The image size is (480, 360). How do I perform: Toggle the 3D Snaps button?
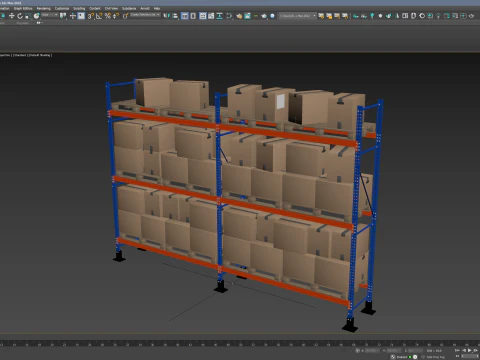(x=91, y=16)
